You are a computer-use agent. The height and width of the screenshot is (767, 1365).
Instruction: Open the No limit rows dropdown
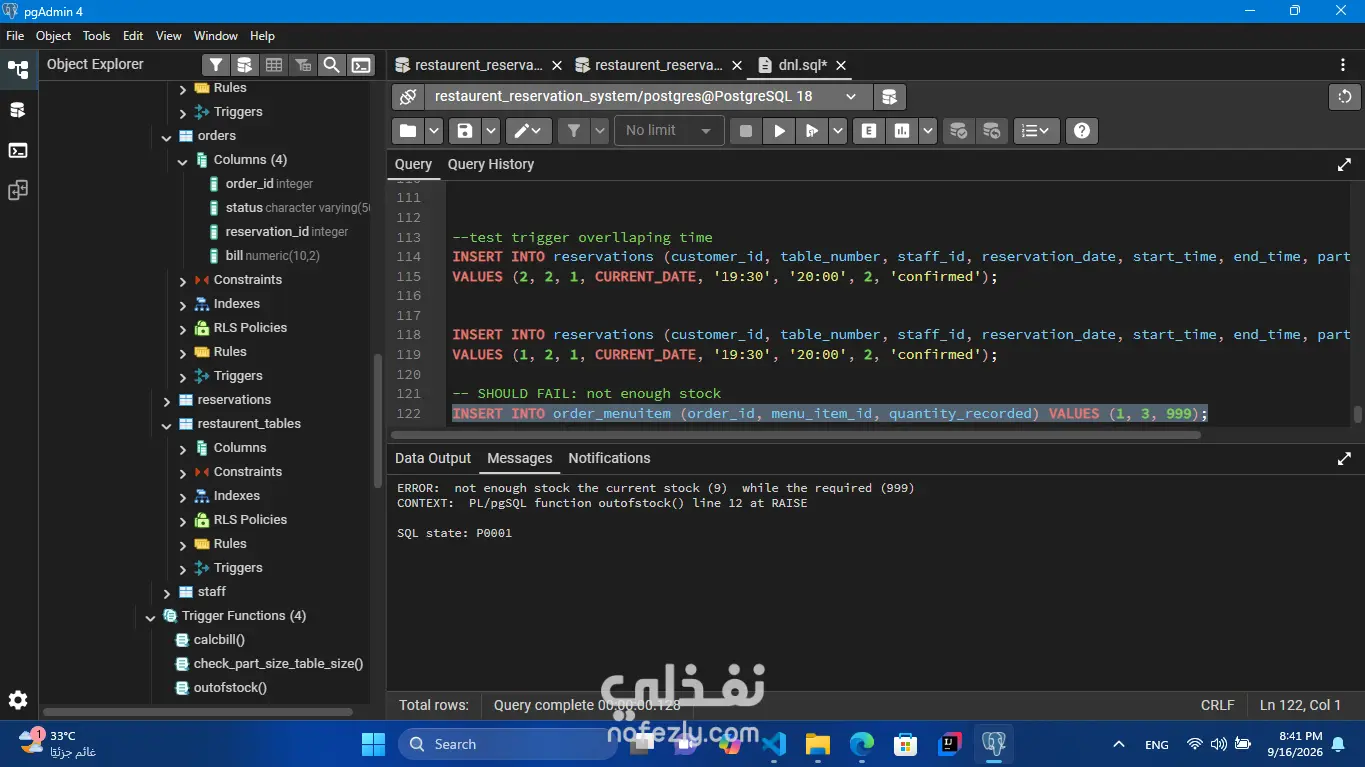point(668,130)
